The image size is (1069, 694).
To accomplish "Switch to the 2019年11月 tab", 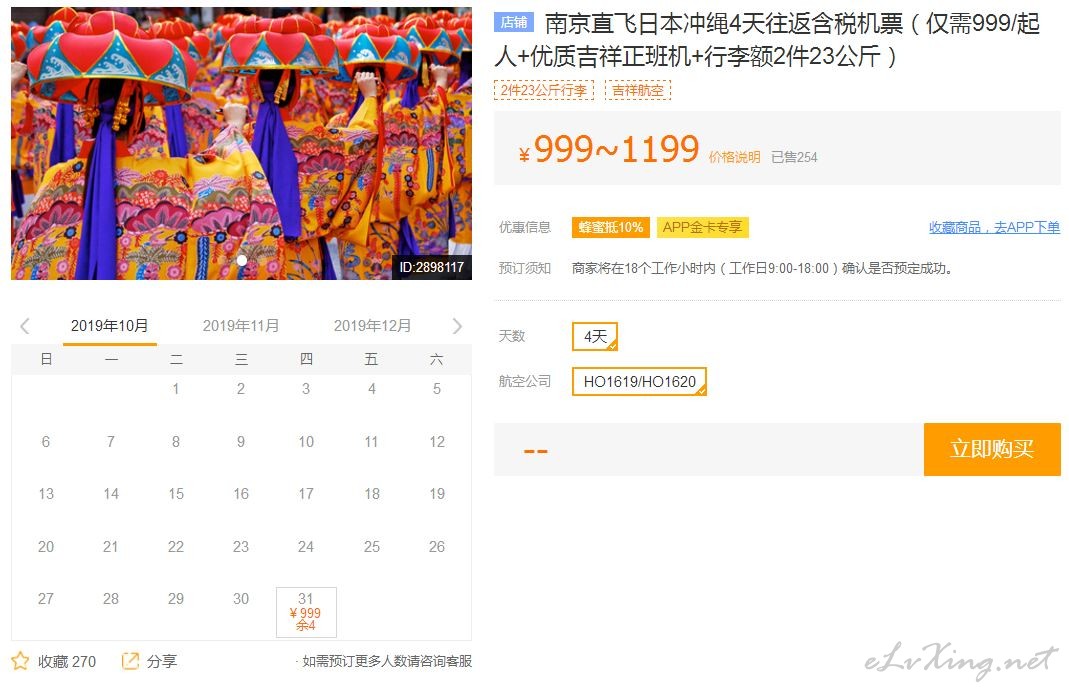I will (x=241, y=326).
